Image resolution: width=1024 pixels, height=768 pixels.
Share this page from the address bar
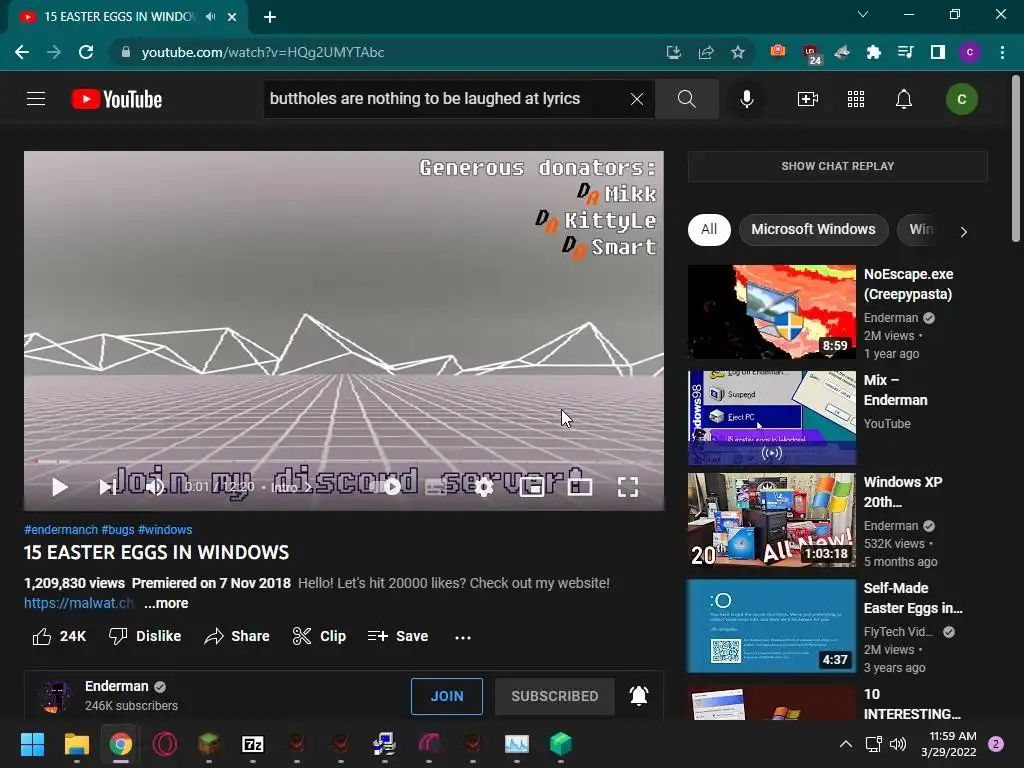[706, 52]
